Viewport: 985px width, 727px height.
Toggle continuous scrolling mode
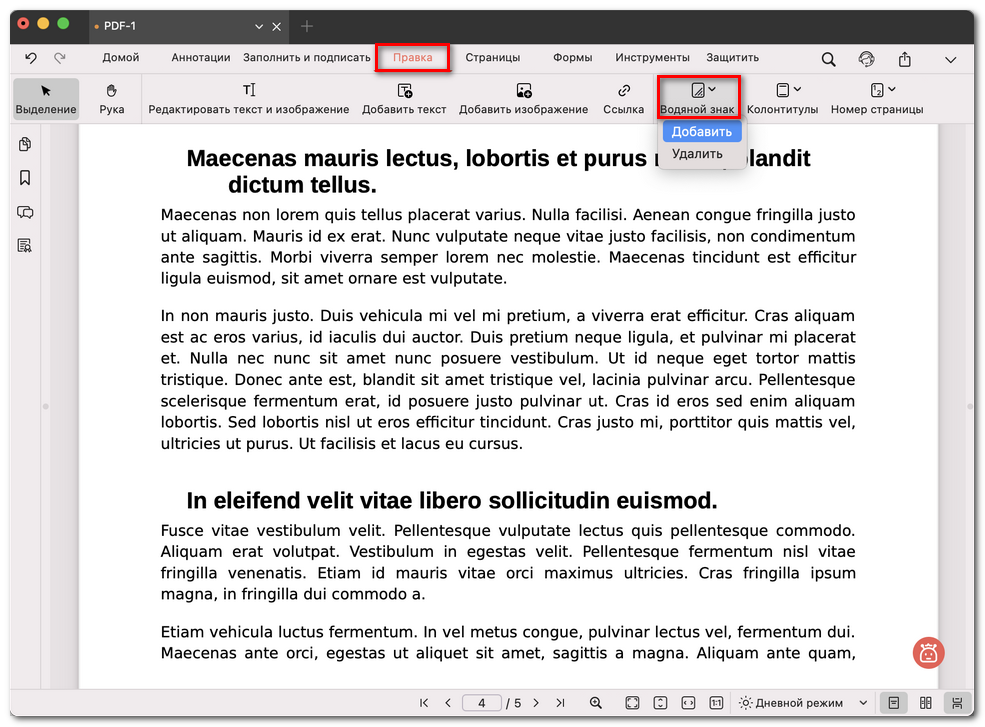pyautogui.click(x=957, y=703)
